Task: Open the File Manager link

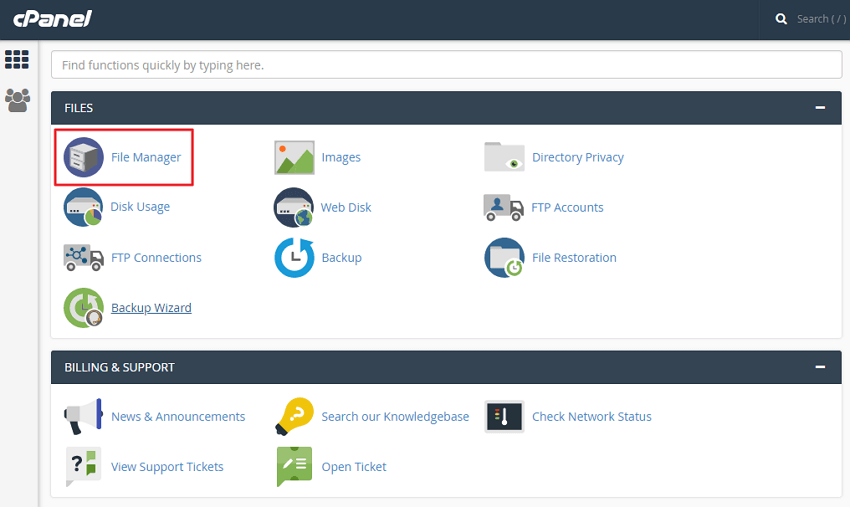Action: coord(146,157)
